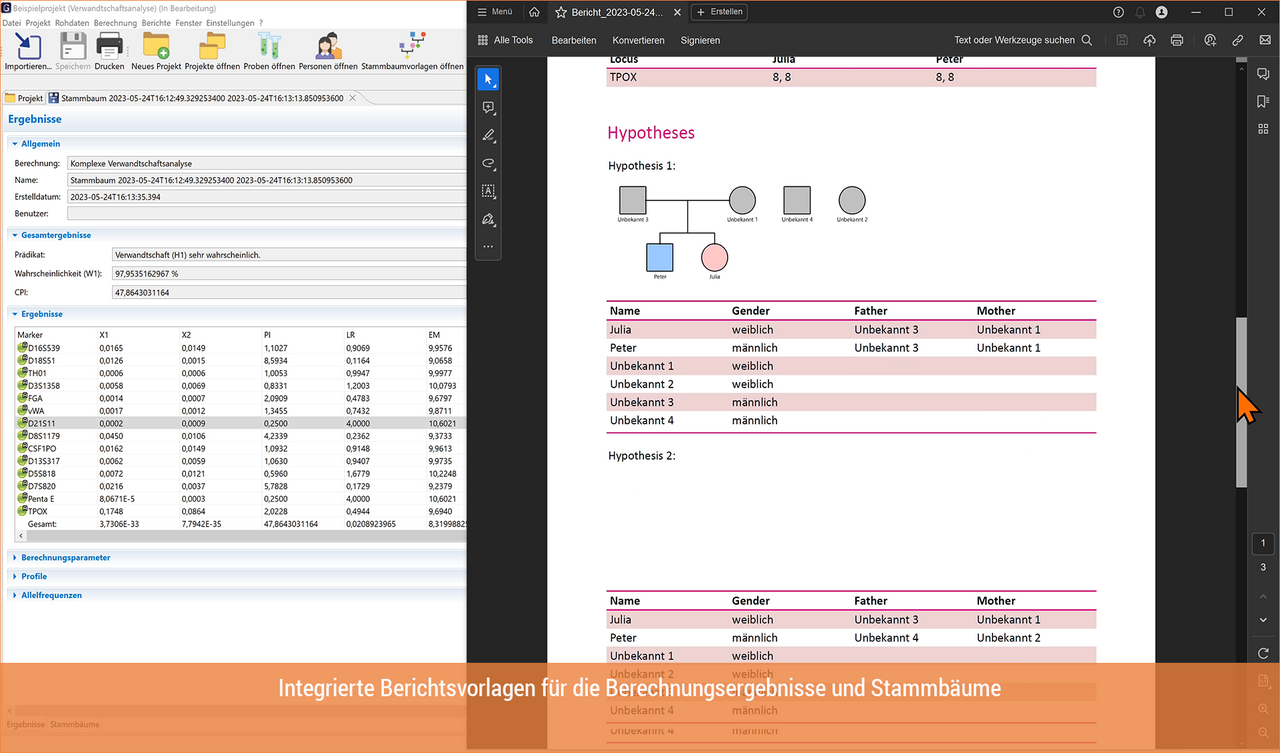Print the PDF with the printer icon

[1177, 40]
